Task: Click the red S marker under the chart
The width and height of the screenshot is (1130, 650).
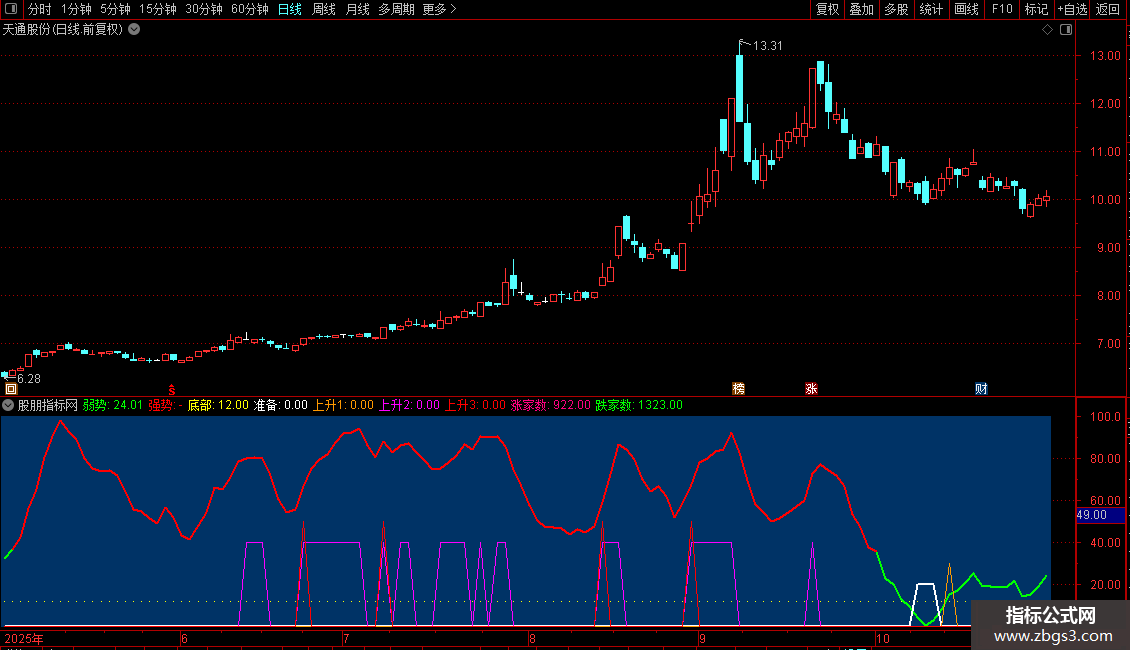Action: click(171, 388)
